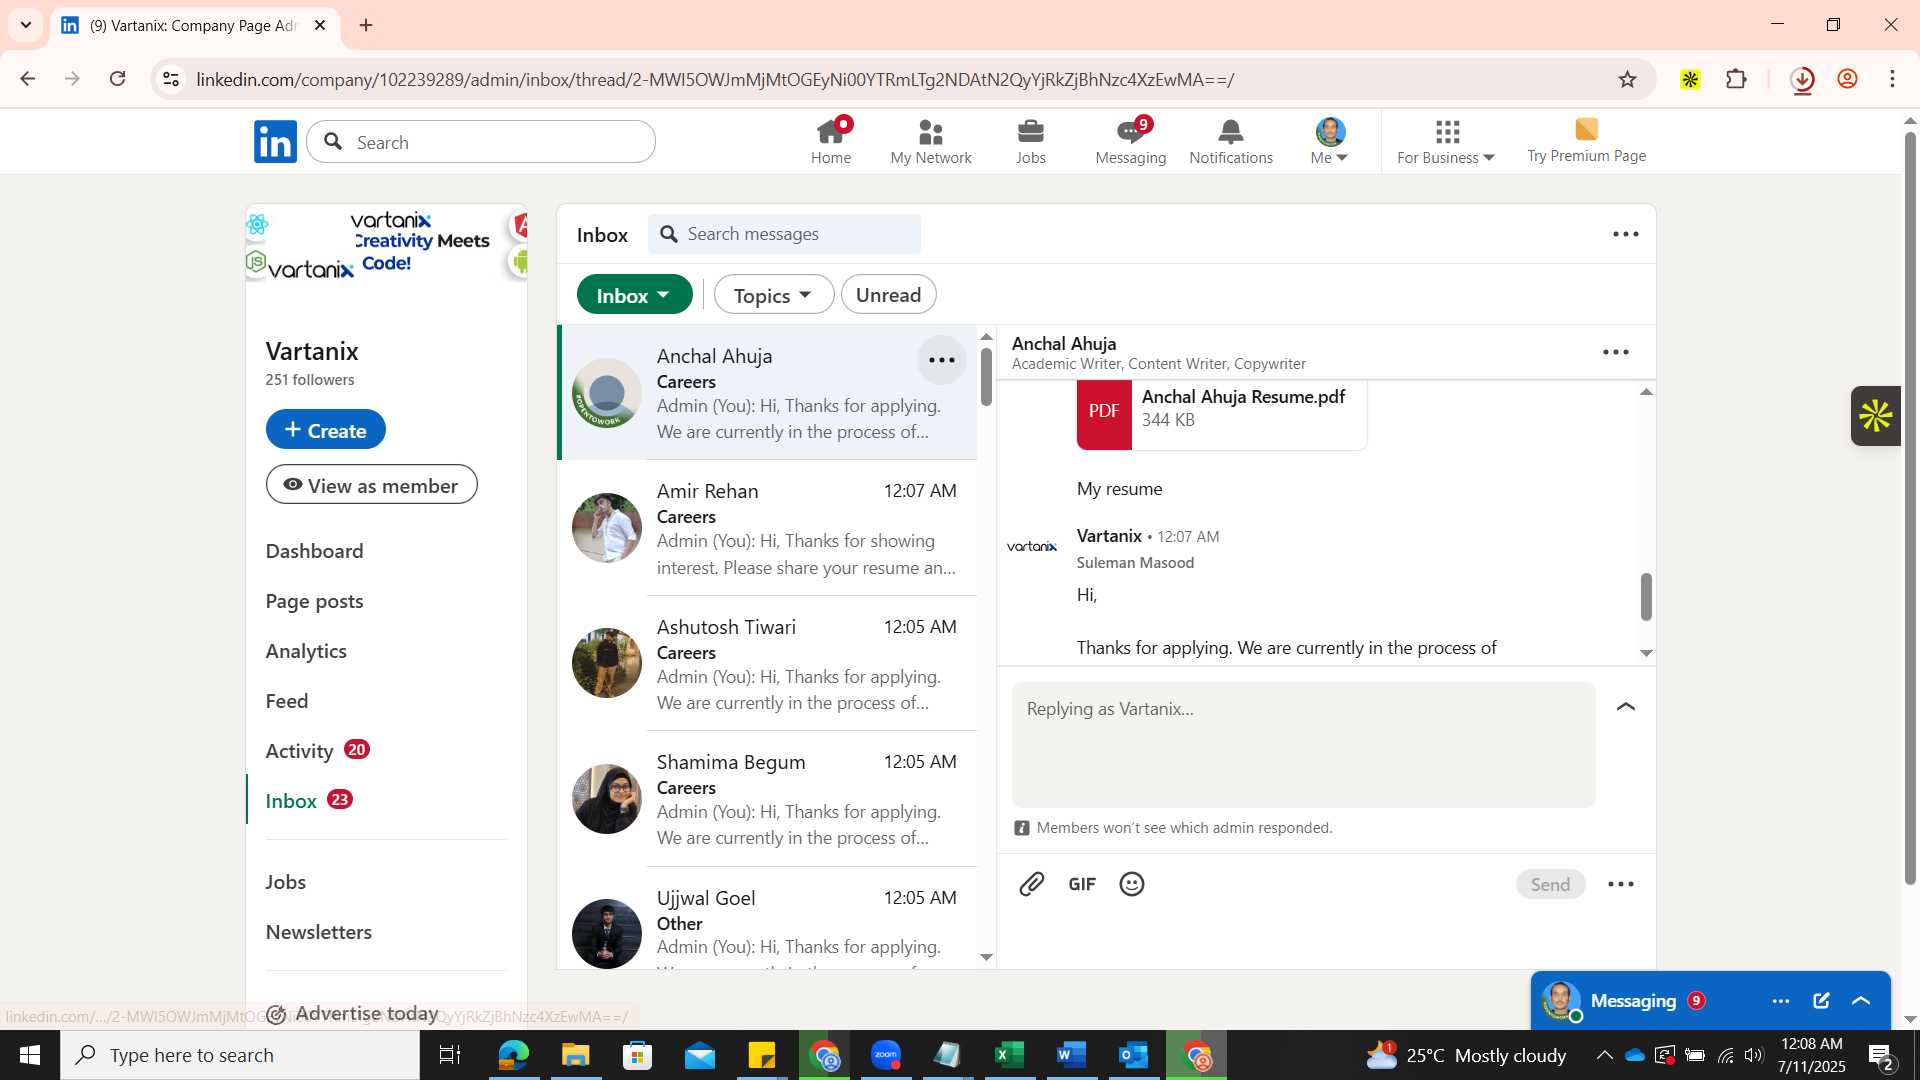This screenshot has width=1920, height=1080.
Task: Open Ashutosh Tiwari conversation
Action: pyautogui.click(x=767, y=664)
